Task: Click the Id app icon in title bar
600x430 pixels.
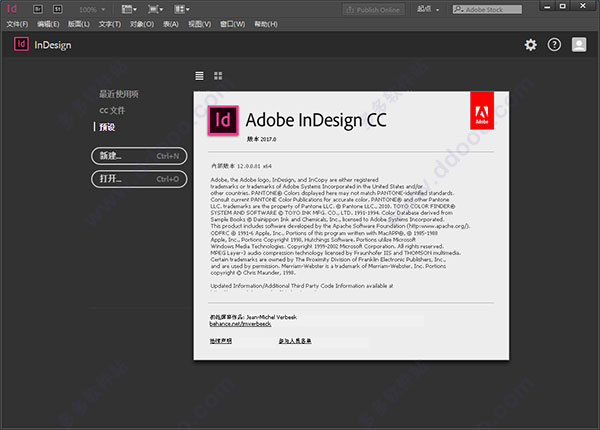Action: pyautogui.click(x=12, y=9)
